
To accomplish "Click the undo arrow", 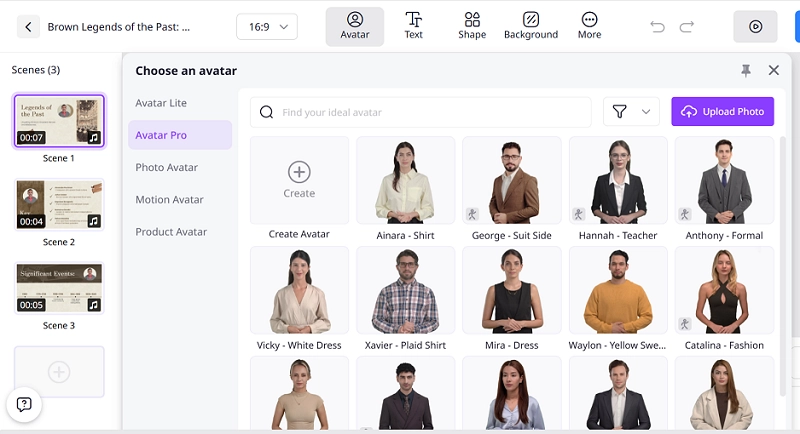I will click(657, 27).
